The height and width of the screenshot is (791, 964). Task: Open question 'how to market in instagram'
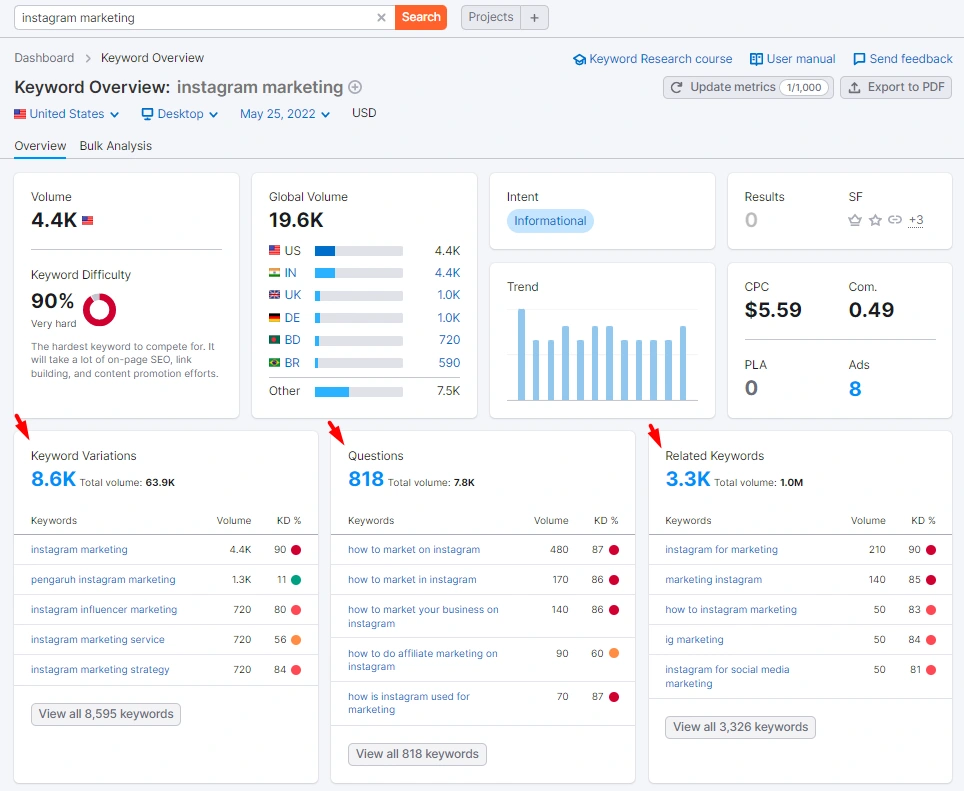(412, 580)
